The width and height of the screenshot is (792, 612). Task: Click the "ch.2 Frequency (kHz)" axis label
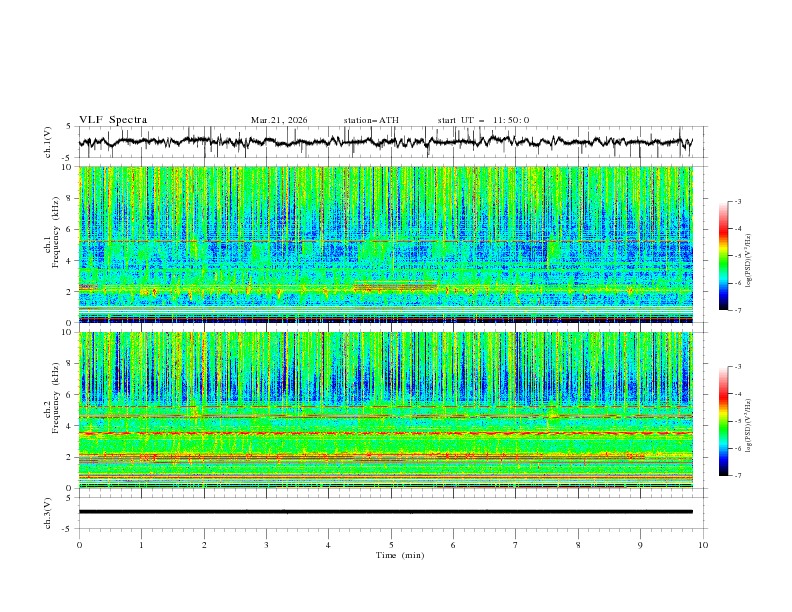(x=51, y=398)
